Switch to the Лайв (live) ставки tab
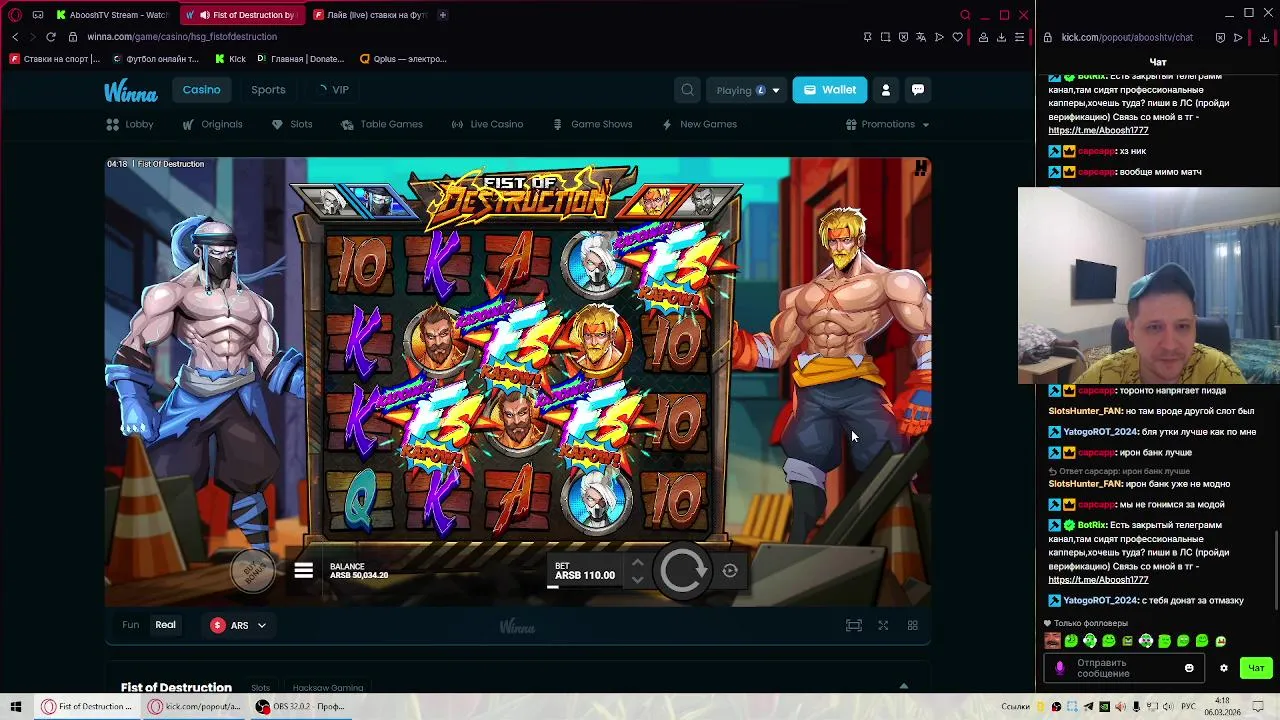This screenshot has height=720, width=1280. coord(370,15)
